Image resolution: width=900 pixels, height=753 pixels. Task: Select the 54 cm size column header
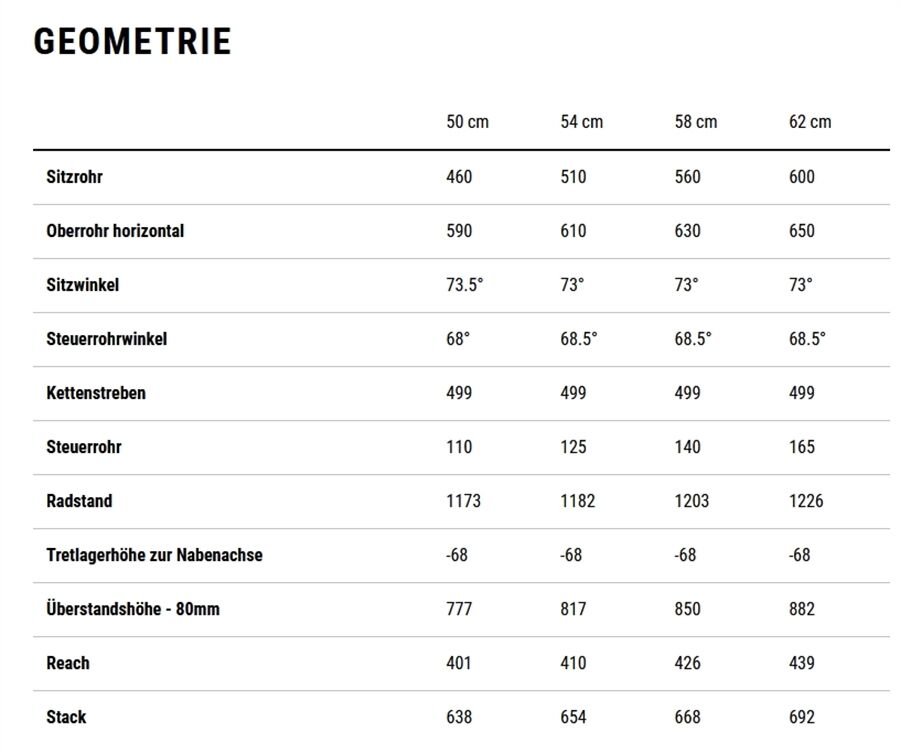click(581, 122)
